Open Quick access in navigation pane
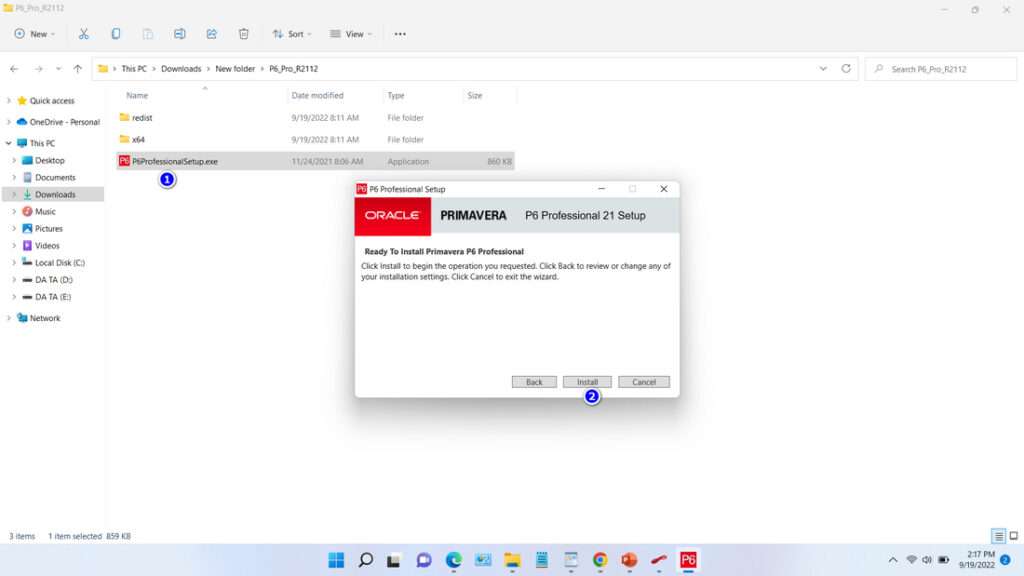1024x576 pixels. [52, 101]
